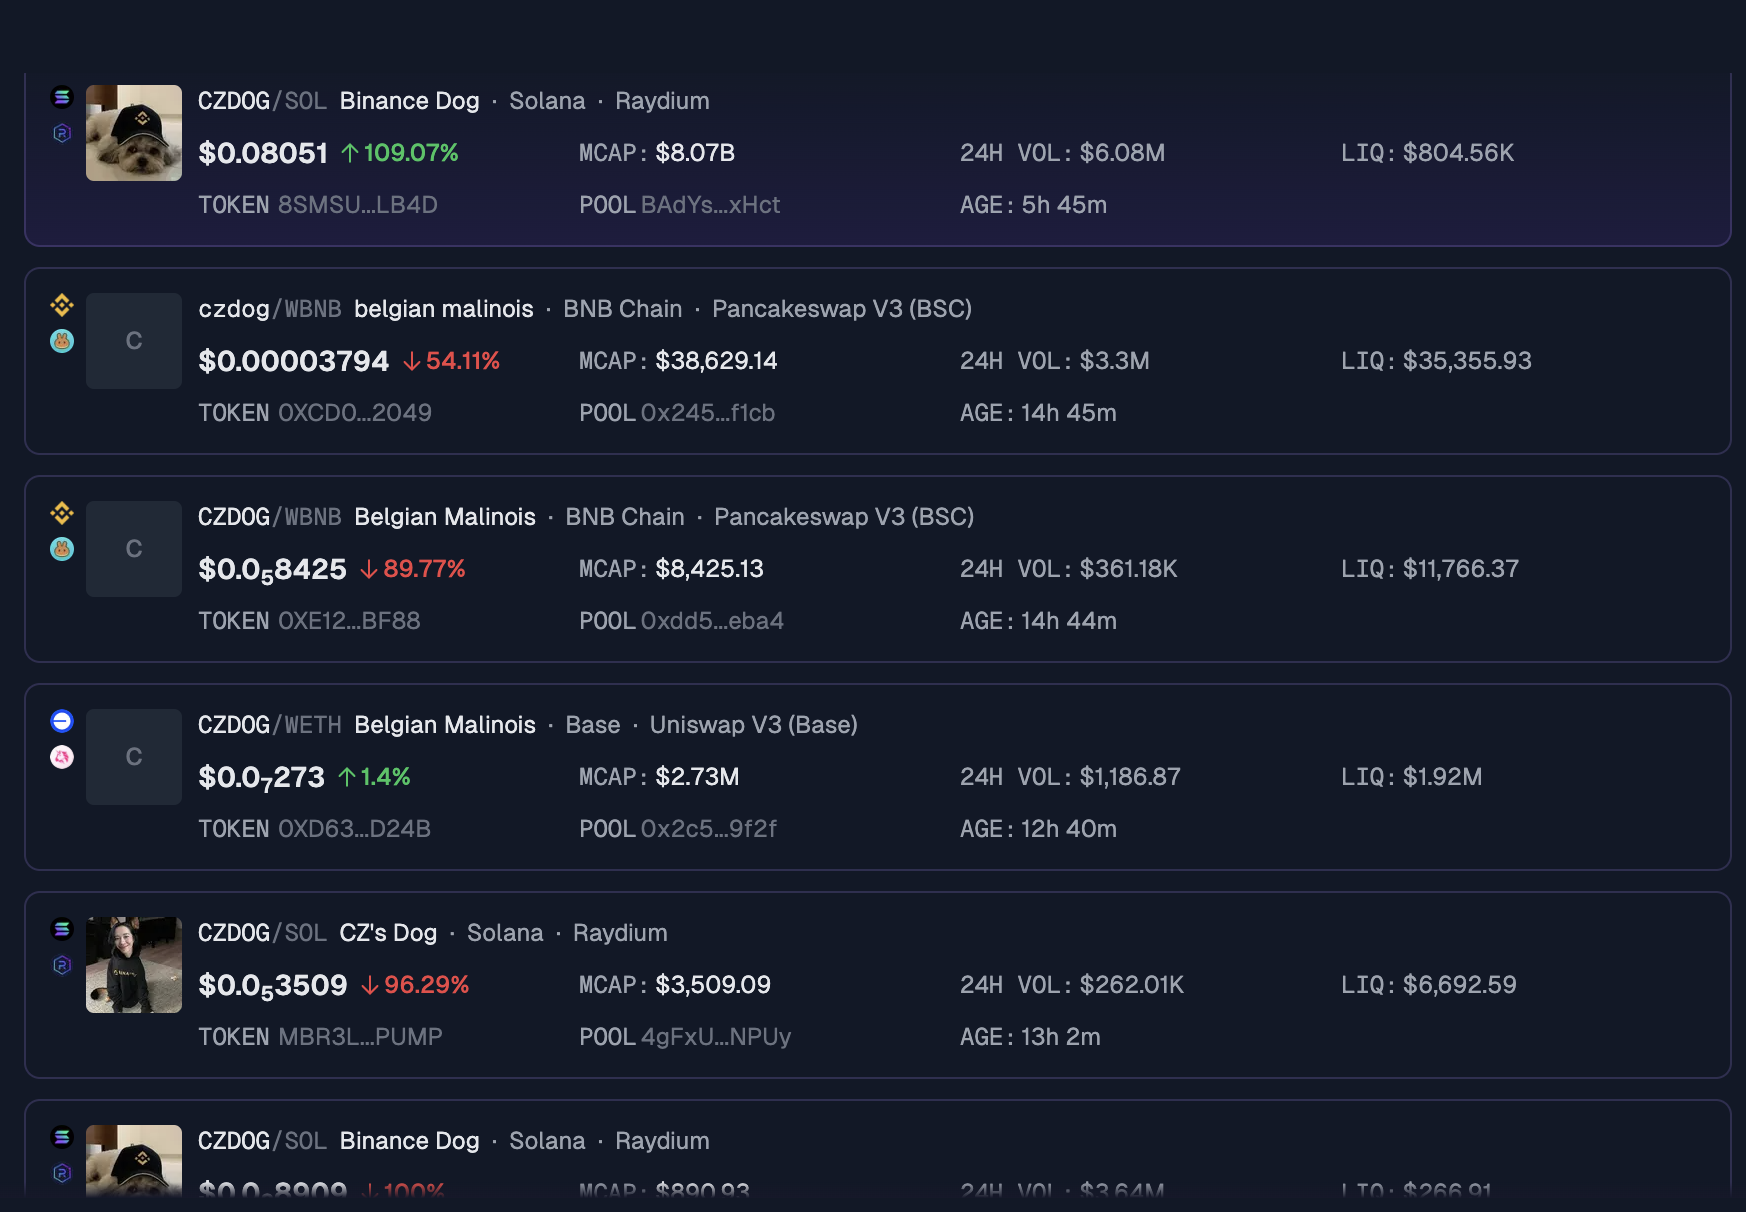Click the 54.11% price drop

452,361
